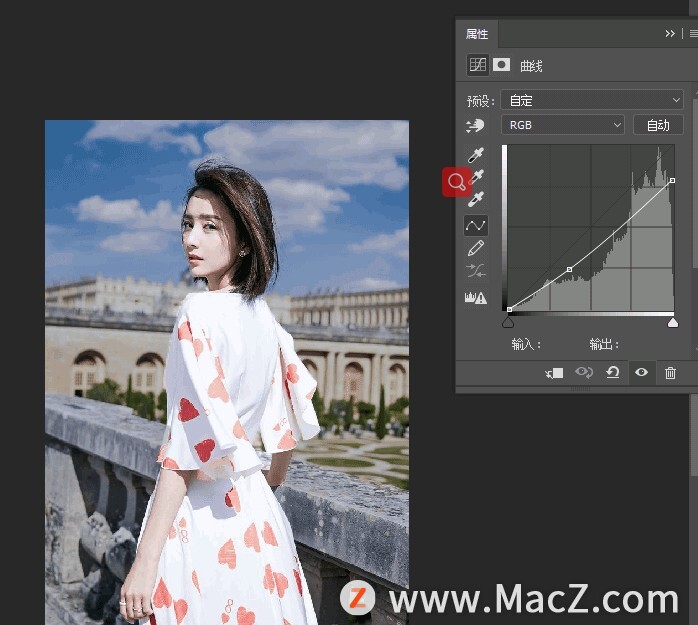This screenshot has height=625, width=698.
Task: Click the woman photo in the canvas
Action: click(227, 372)
